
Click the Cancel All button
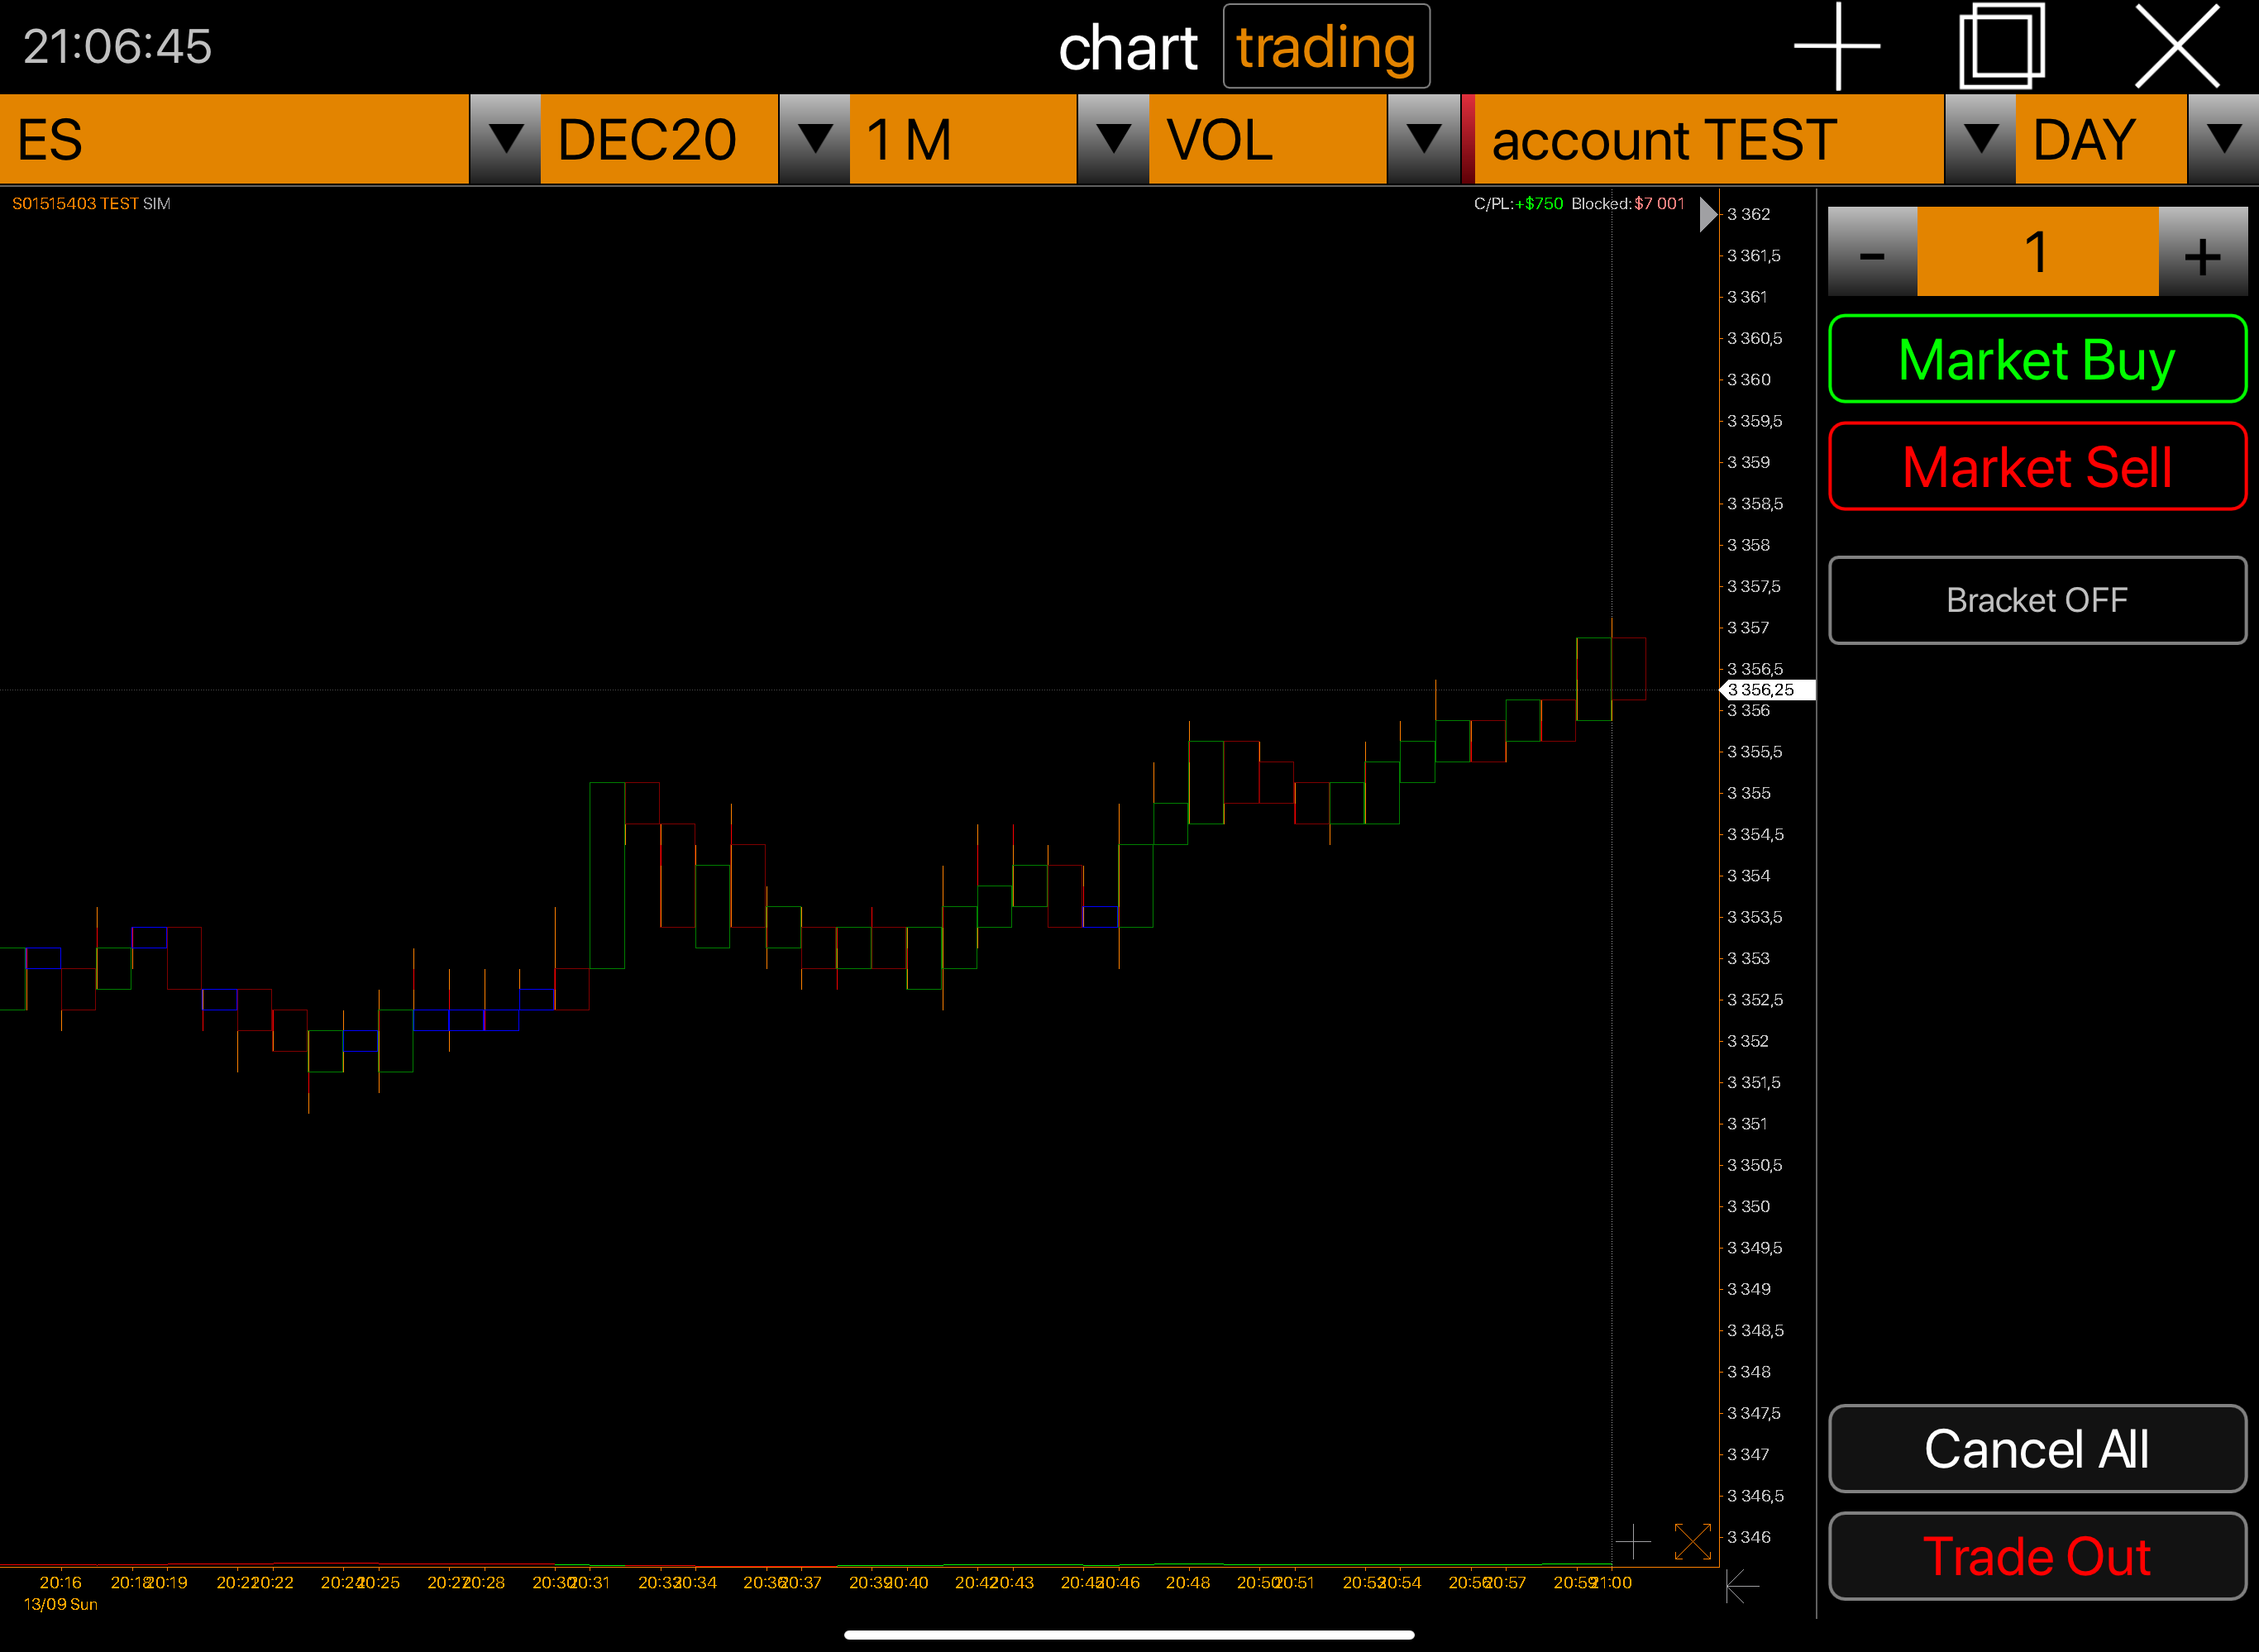(2036, 1449)
